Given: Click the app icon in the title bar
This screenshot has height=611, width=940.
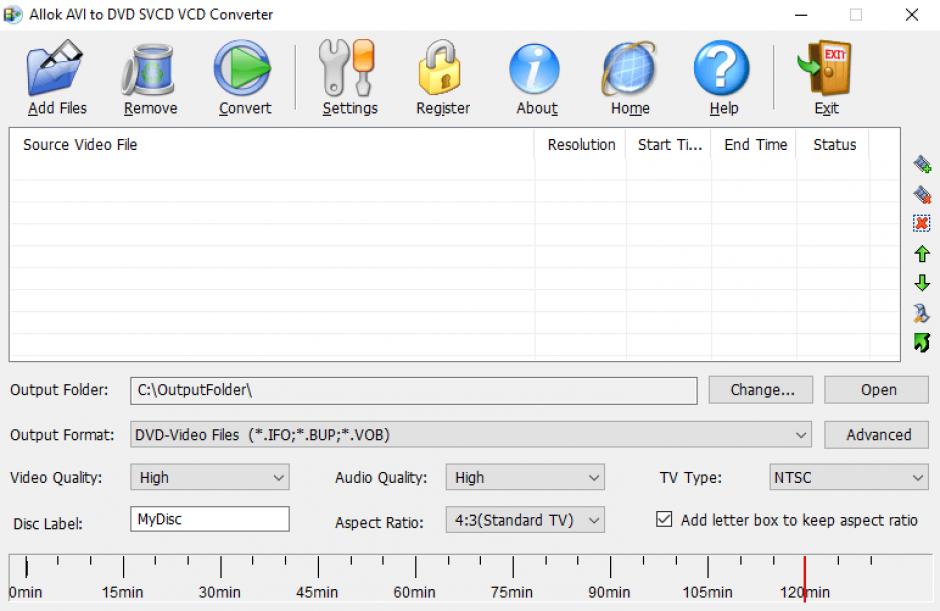Looking at the screenshot, I should (x=13, y=14).
